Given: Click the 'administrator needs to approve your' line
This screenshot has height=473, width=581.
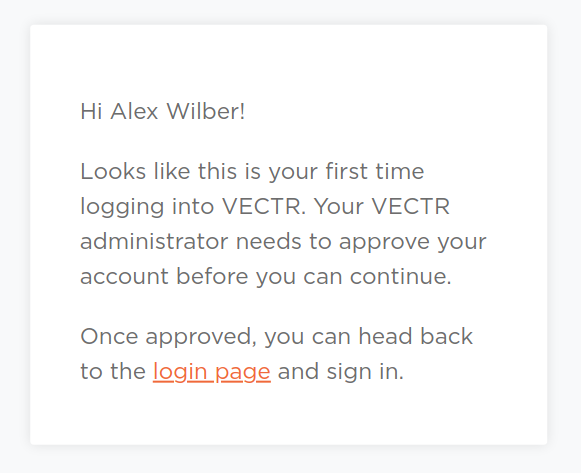Looking at the screenshot, I should click(x=283, y=242).
